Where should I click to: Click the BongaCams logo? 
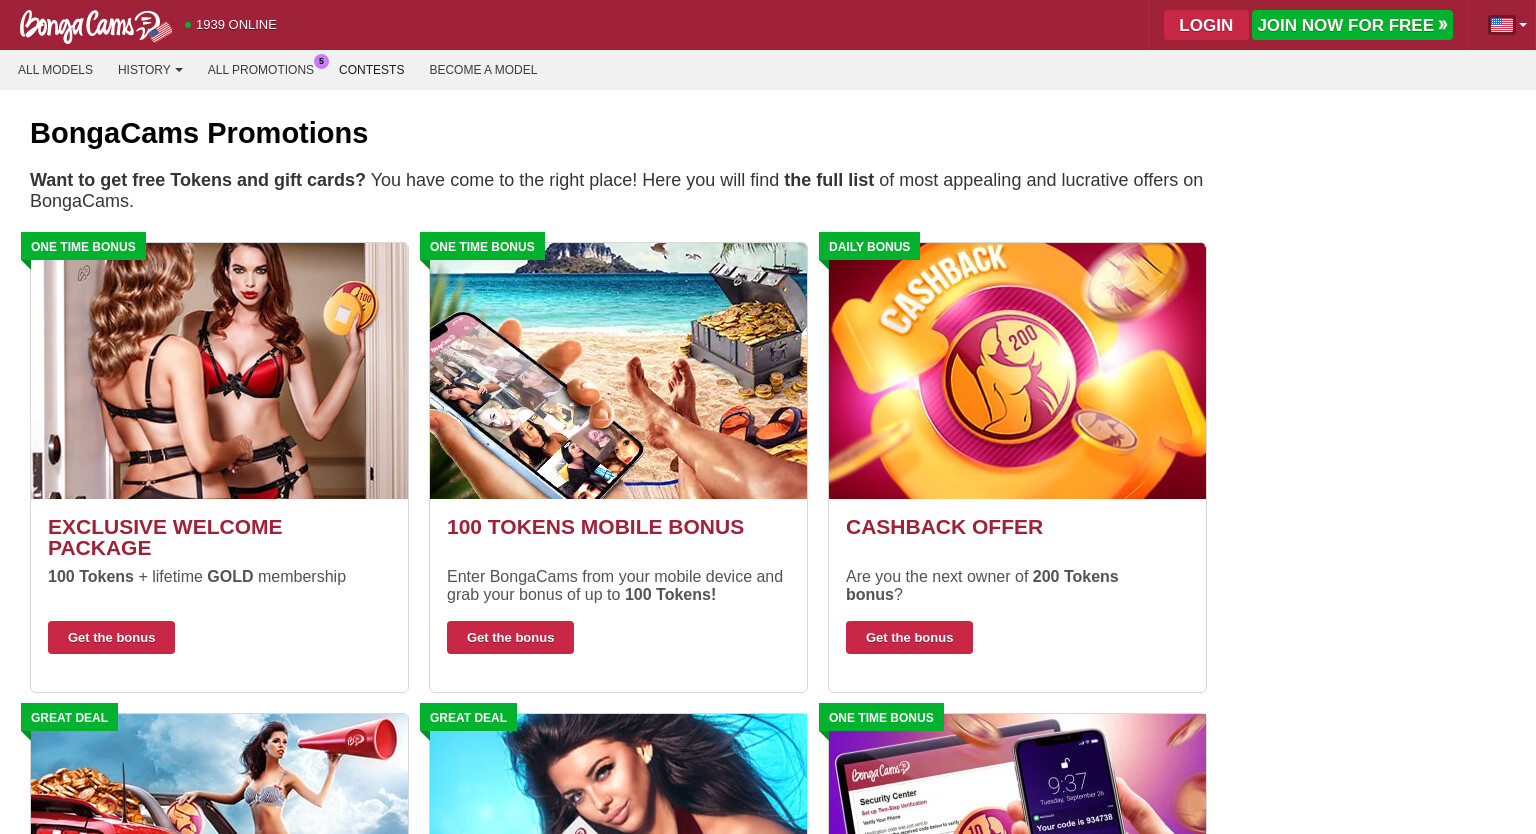click(96, 26)
